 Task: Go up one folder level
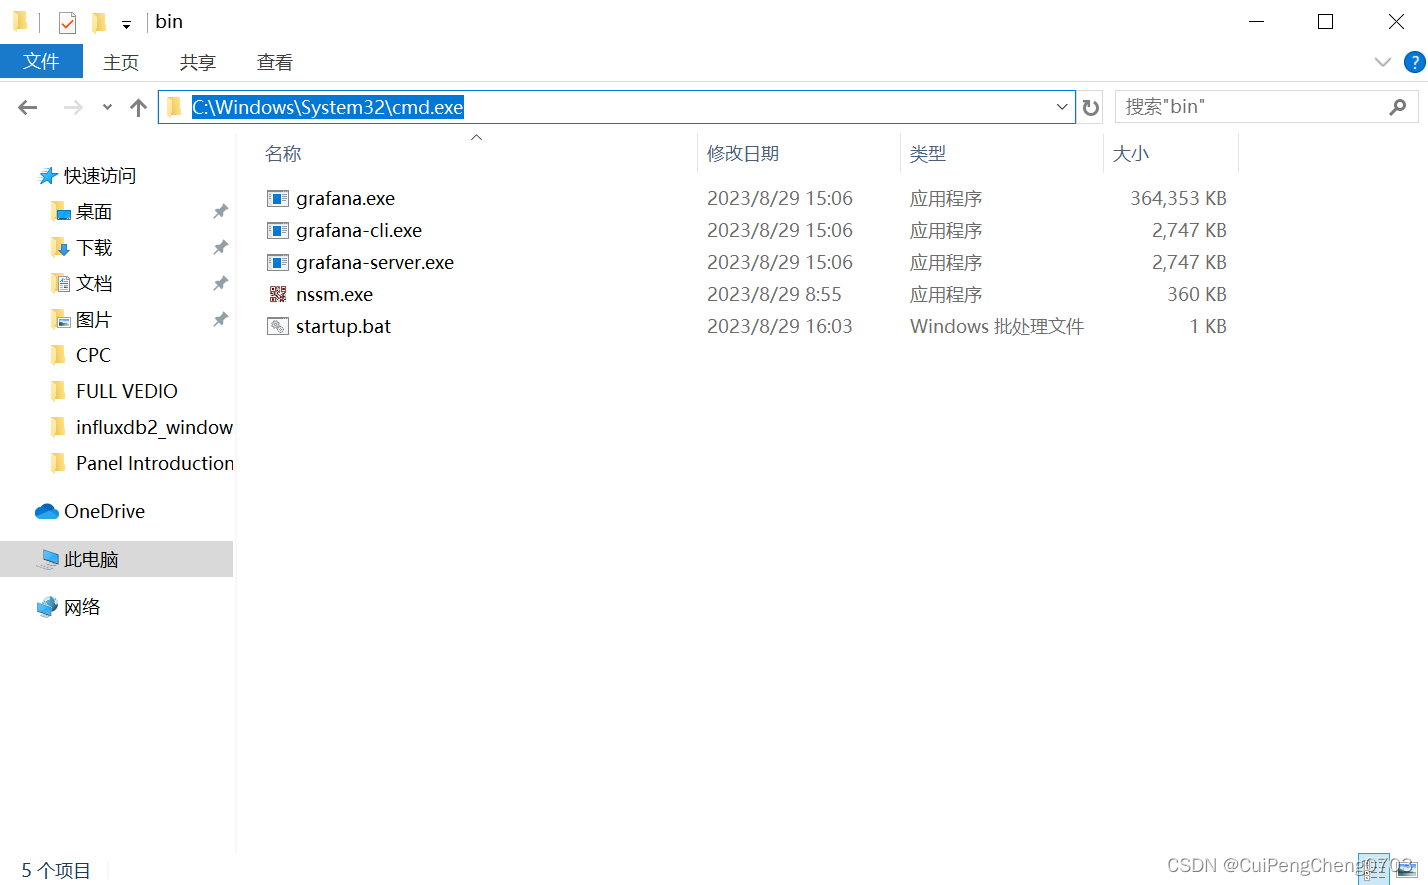pos(138,107)
